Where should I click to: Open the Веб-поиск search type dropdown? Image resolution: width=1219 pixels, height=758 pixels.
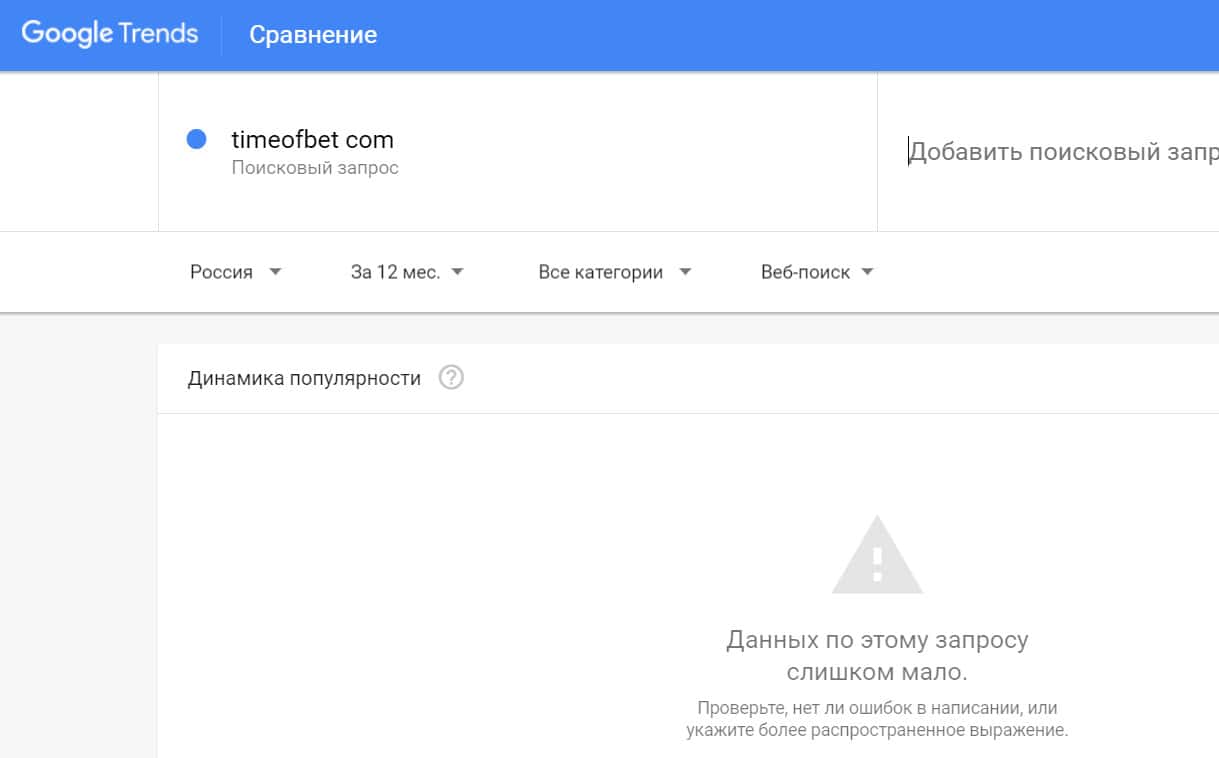[805, 272]
